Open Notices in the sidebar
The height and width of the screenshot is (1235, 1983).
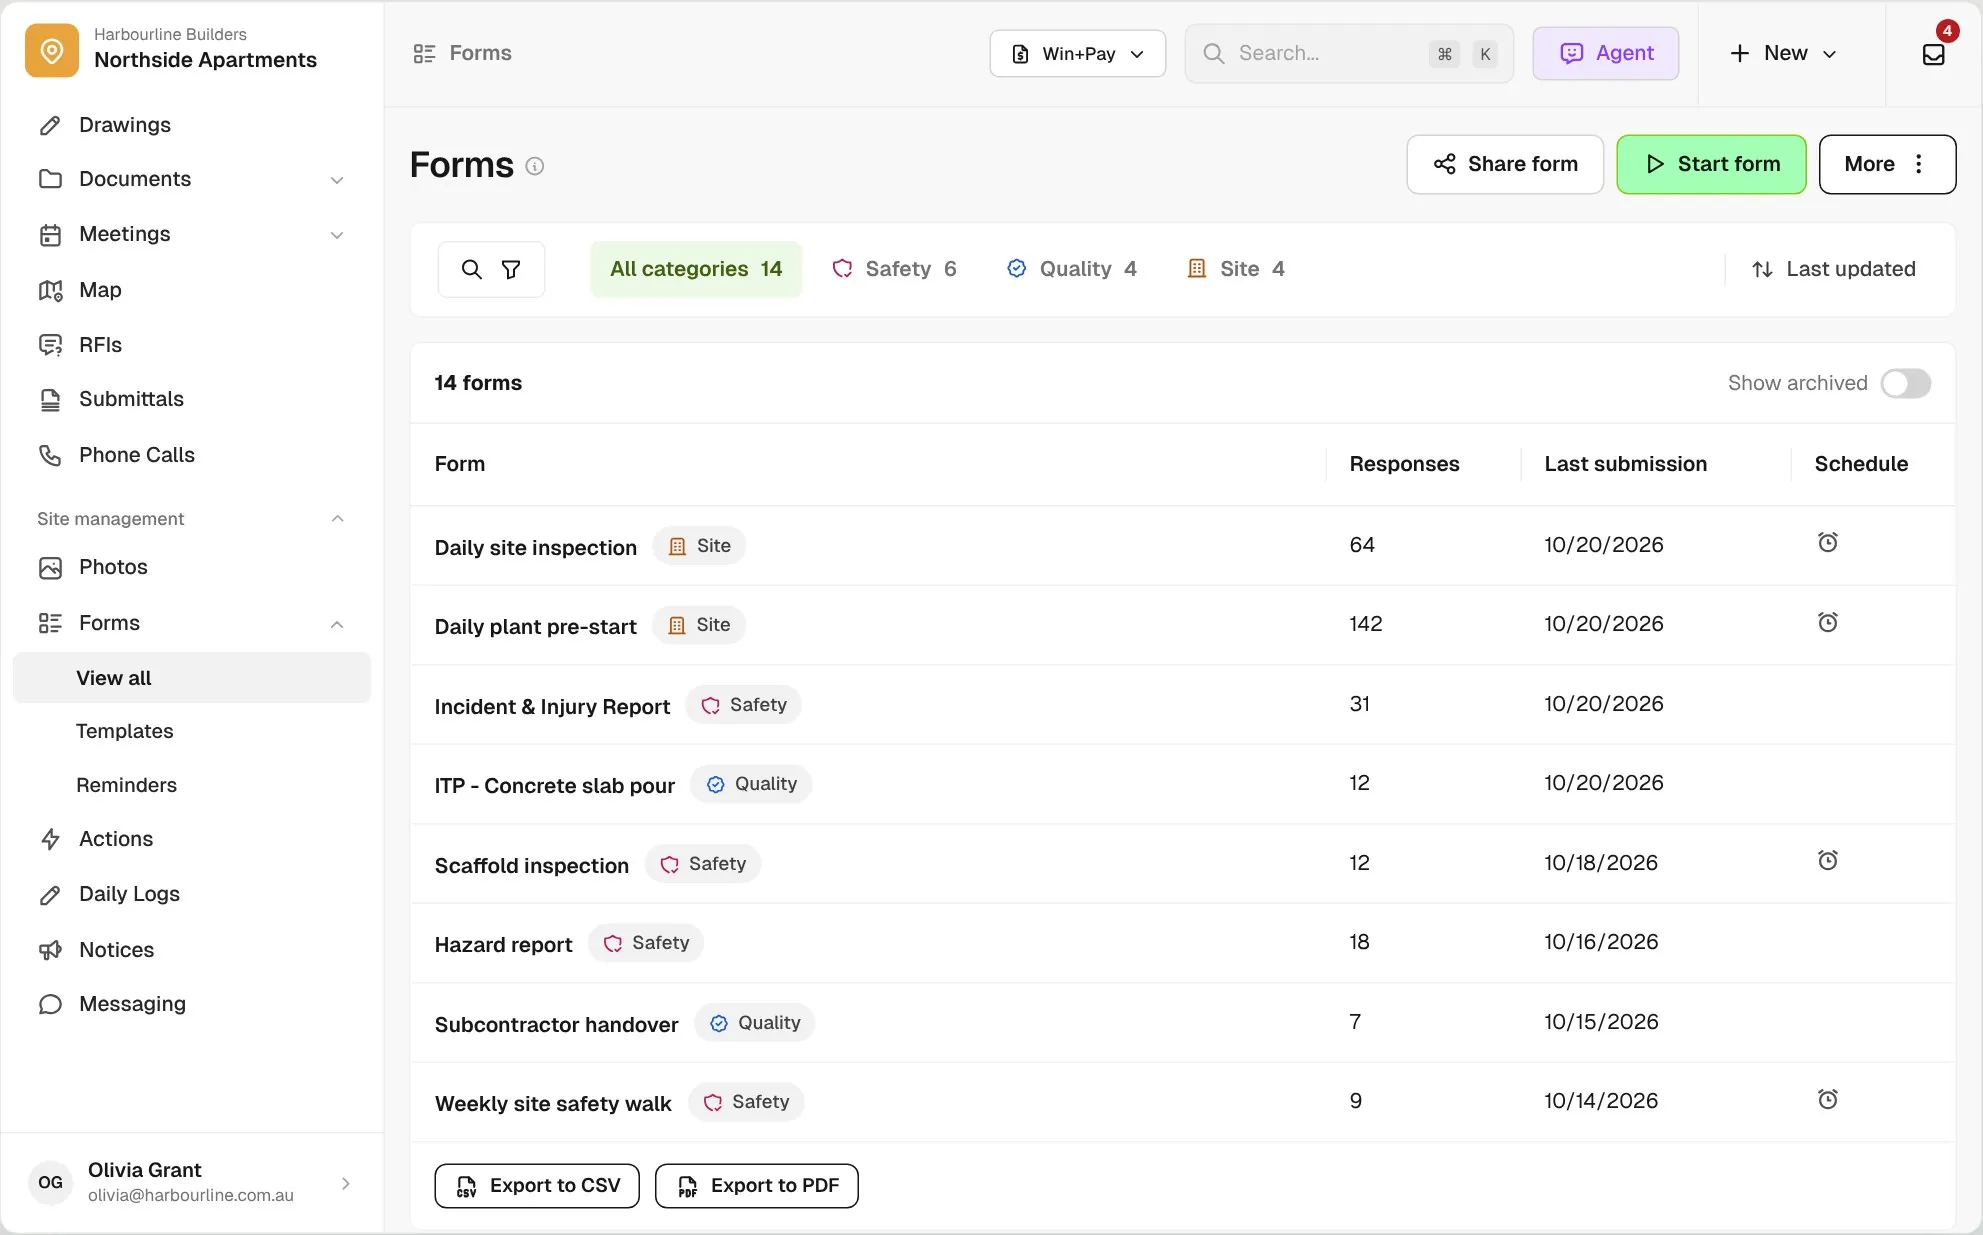click(x=192, y=950)
